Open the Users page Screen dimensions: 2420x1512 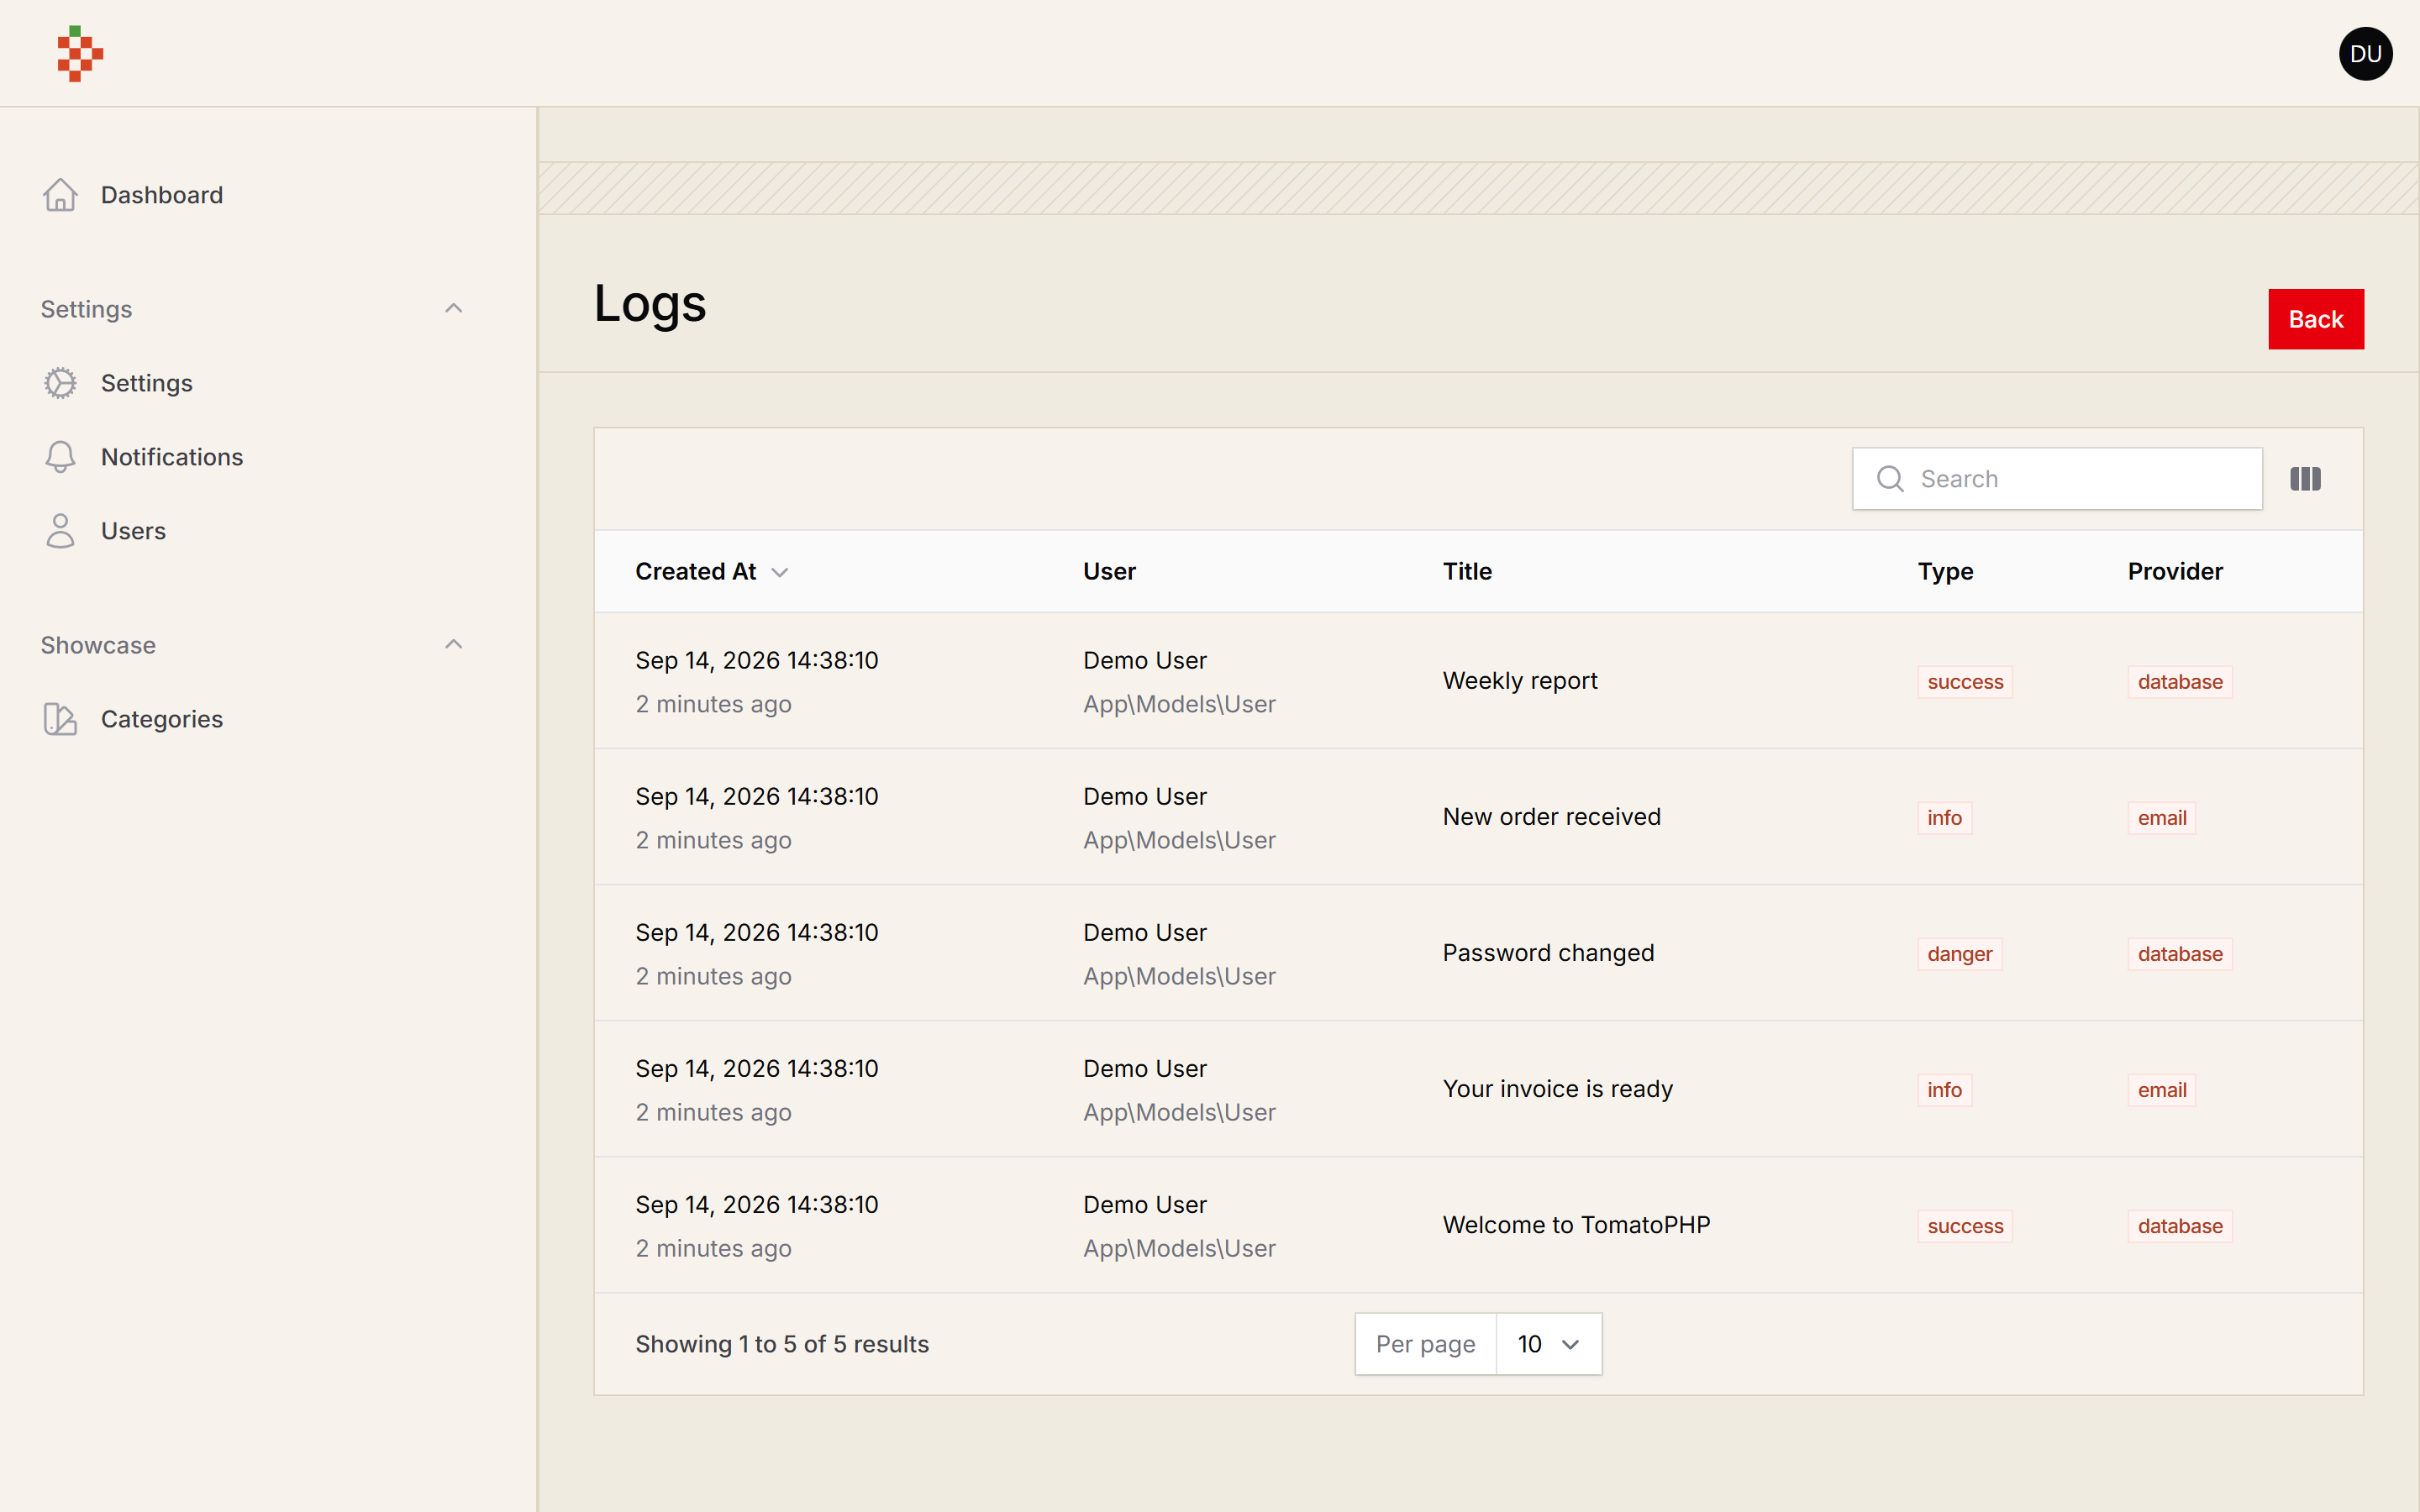133,531
